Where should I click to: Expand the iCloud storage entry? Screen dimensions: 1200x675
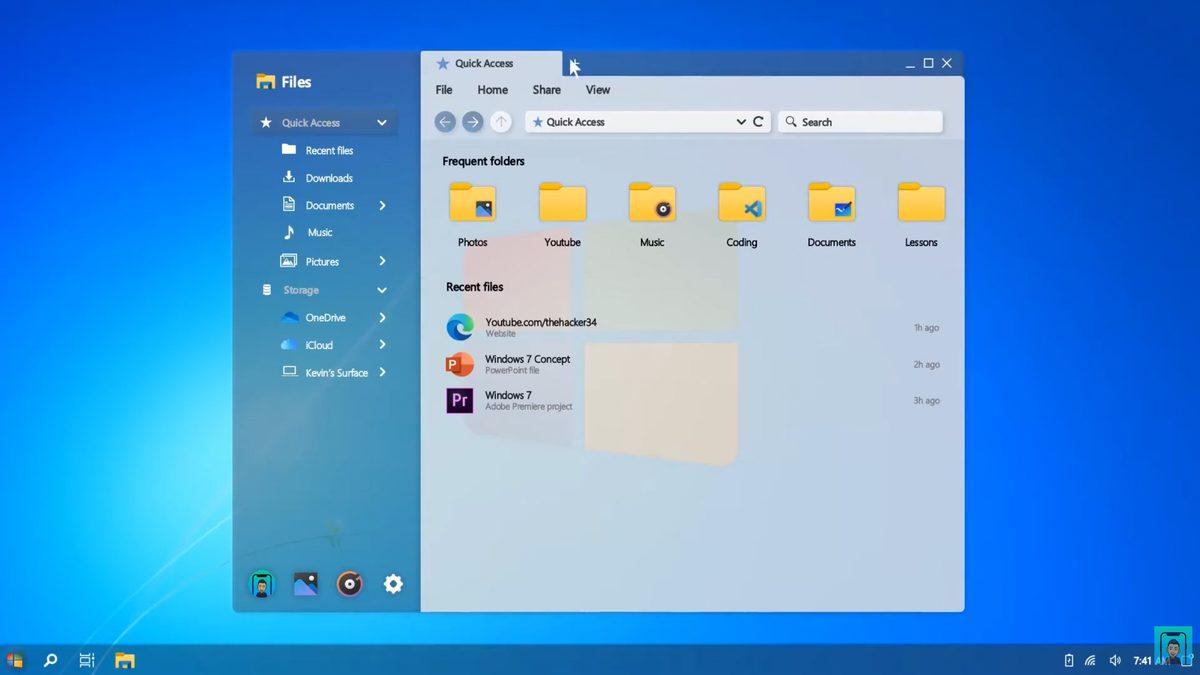380,345
